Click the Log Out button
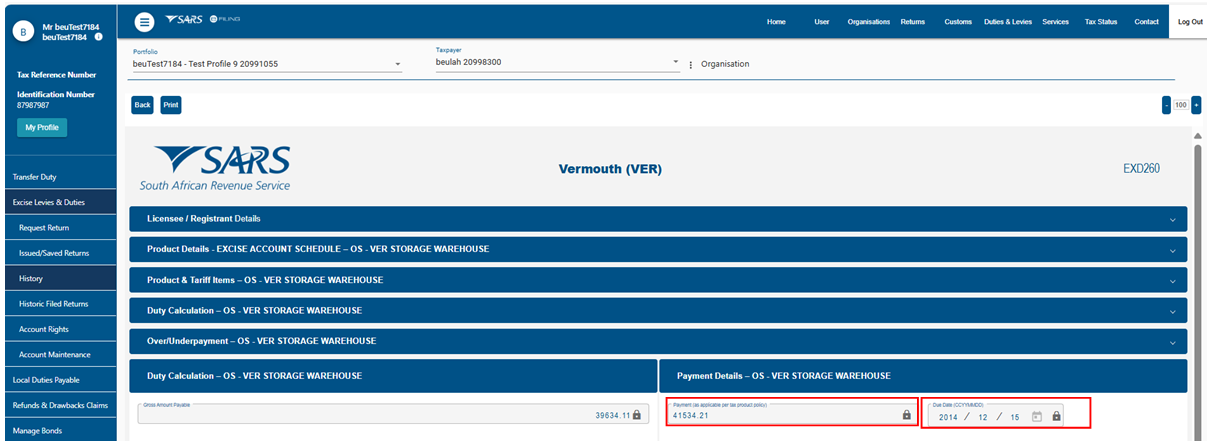 click(1190, 22)
